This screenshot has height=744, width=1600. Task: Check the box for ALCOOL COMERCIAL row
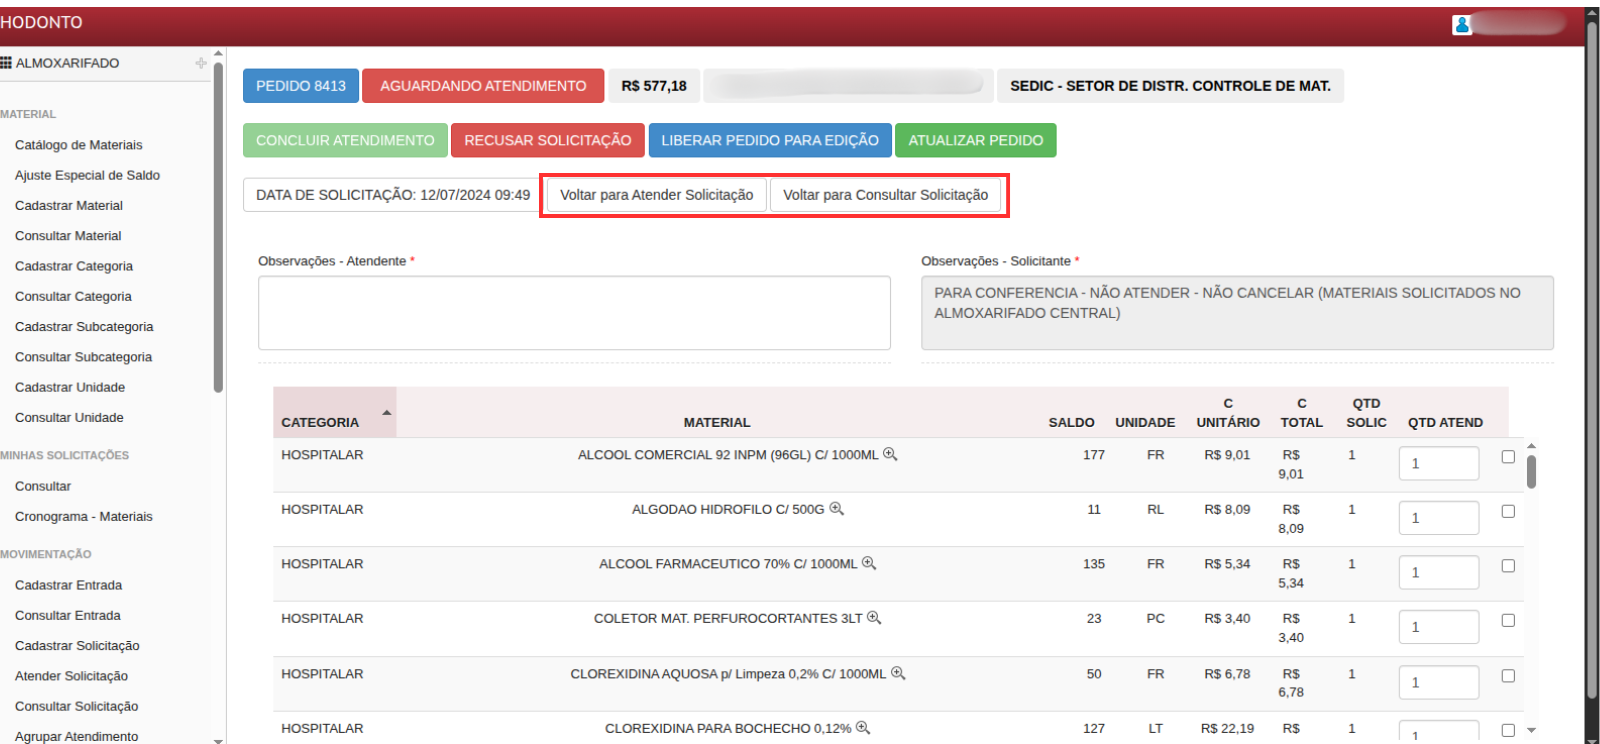point(1507,457)
